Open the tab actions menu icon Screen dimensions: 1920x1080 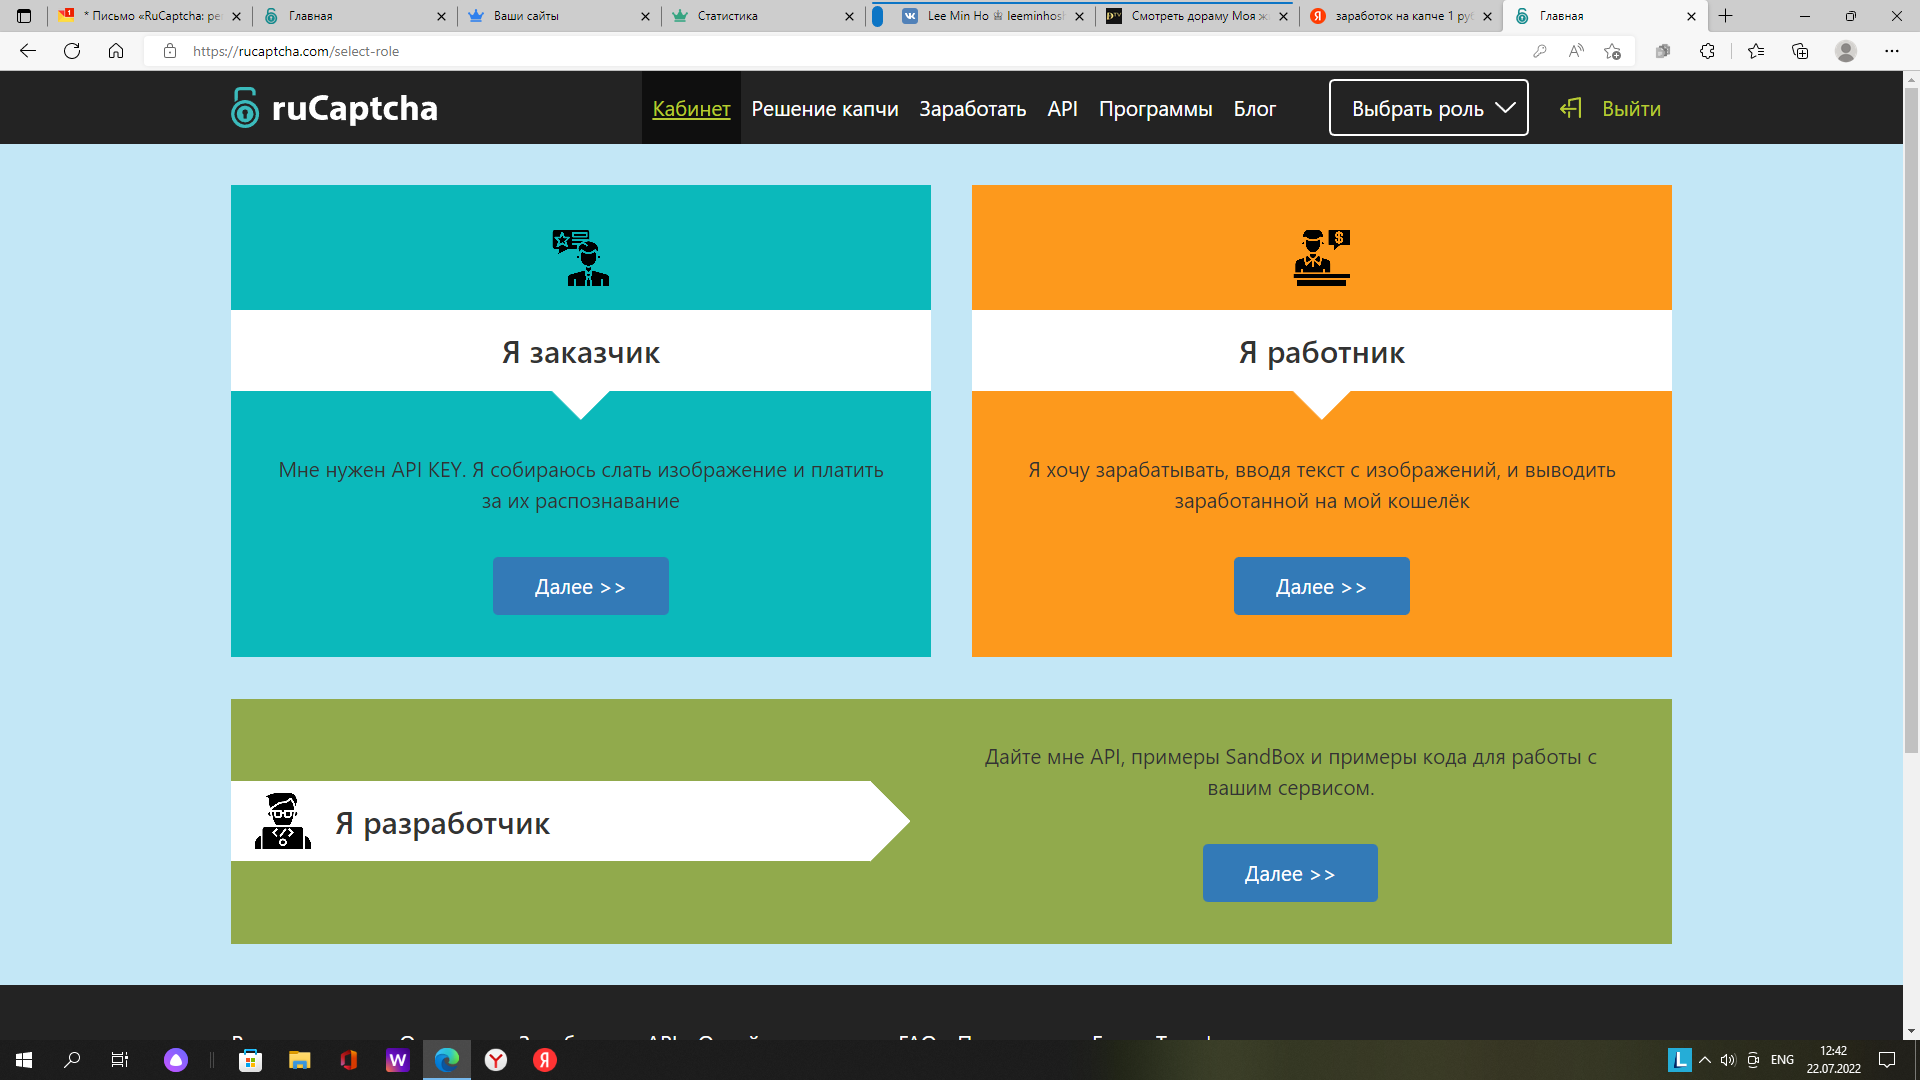(24, 16)
